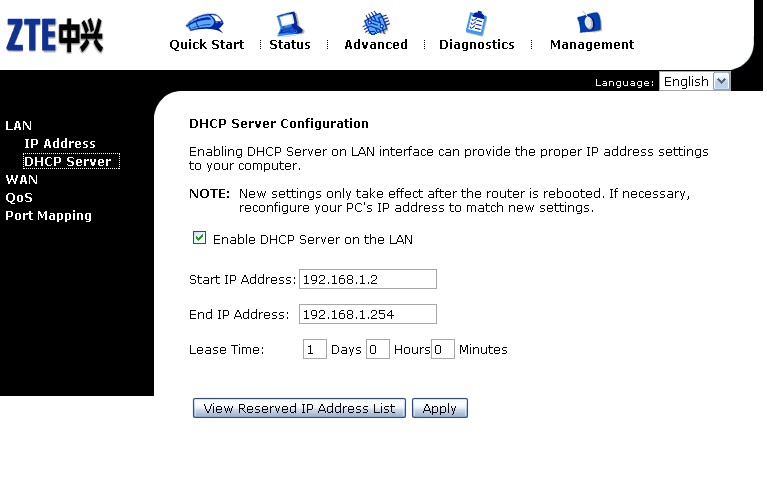
Task: Disable DHCP Server on the LAN checkbox
Action: (199, 239)
